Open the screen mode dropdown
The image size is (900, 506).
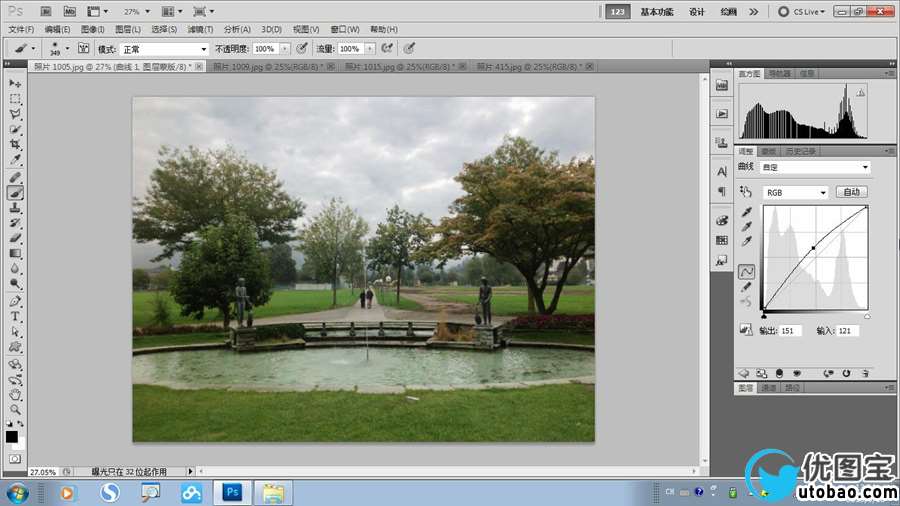coord(204,11)
